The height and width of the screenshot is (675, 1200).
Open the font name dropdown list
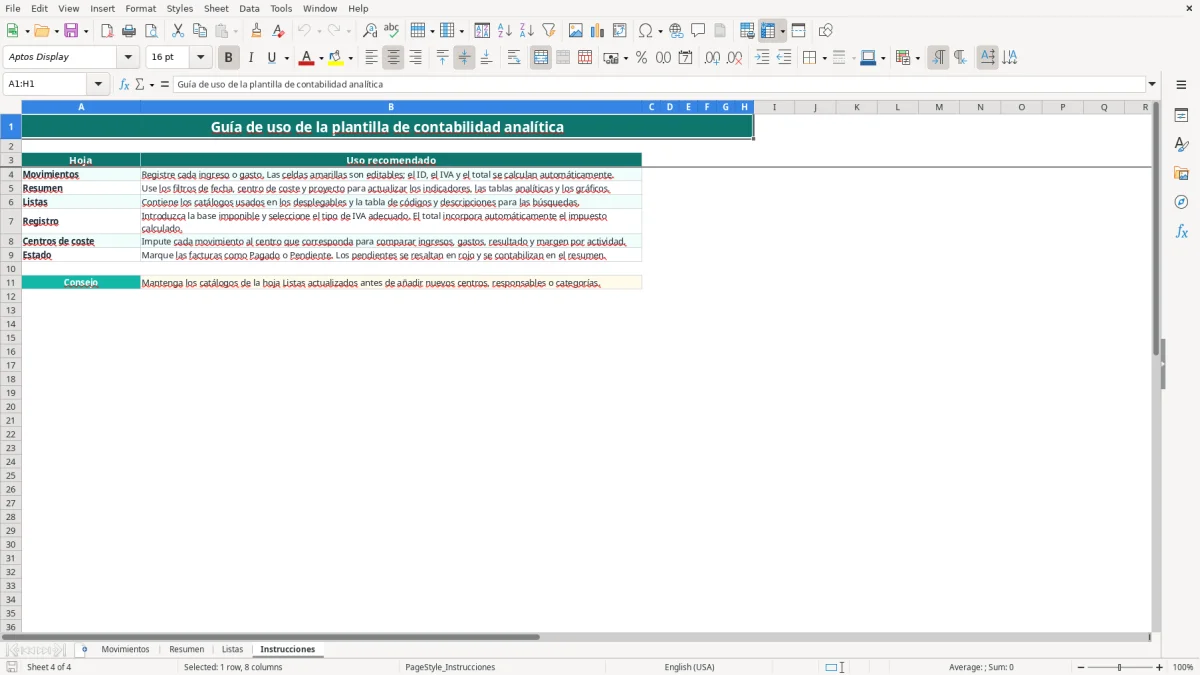(128, 58)
